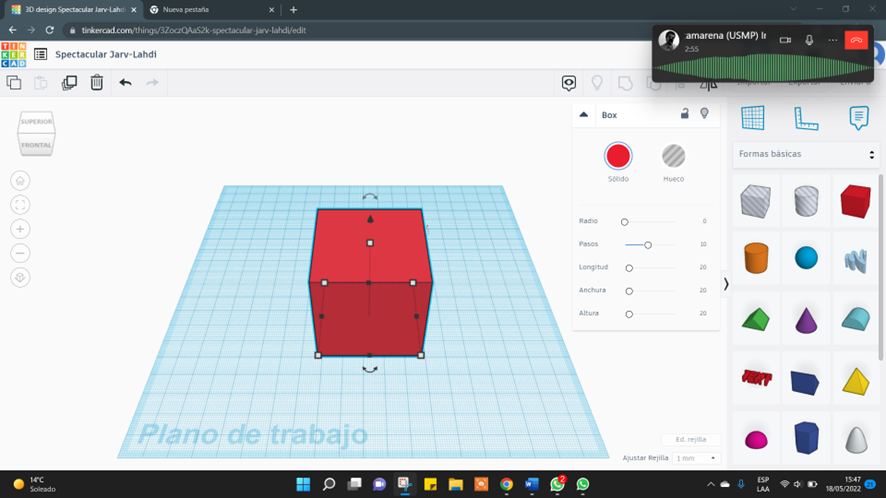Click the black height cone handle

pos(370,219)
